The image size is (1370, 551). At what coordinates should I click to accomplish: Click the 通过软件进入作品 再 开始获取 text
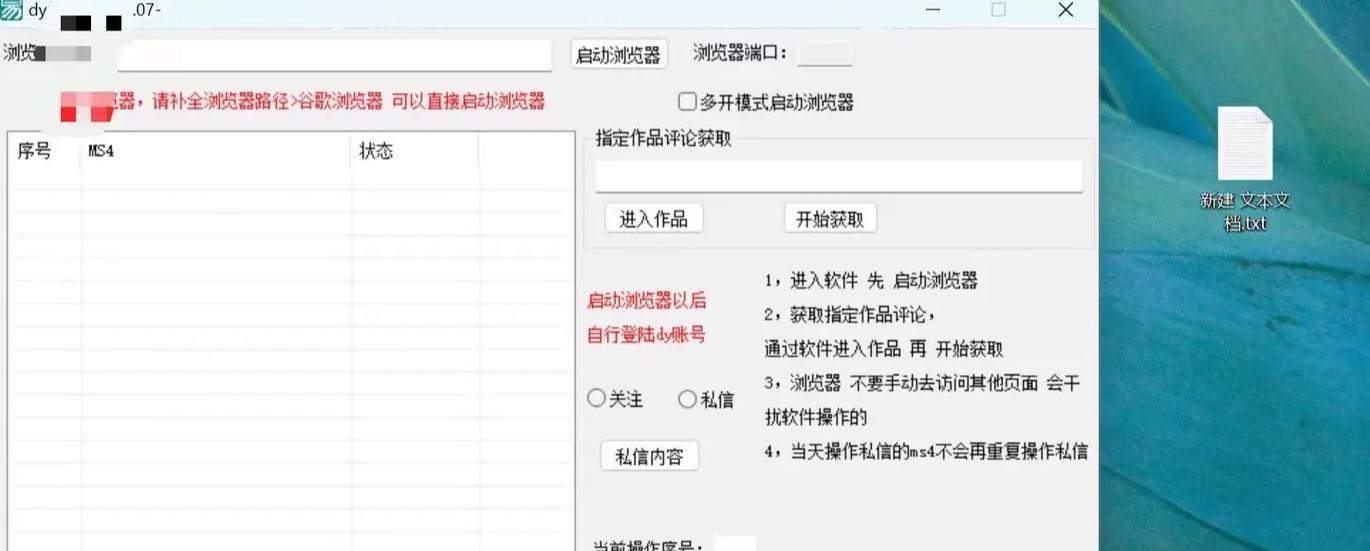[884, 349]
